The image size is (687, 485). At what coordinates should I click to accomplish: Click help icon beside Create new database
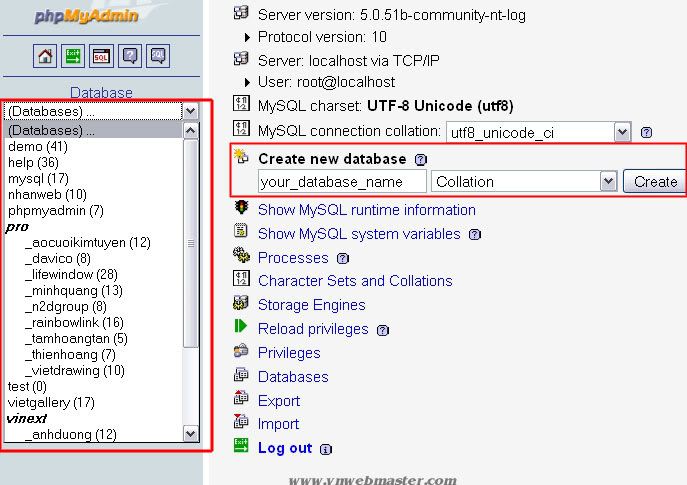[421, 159]
